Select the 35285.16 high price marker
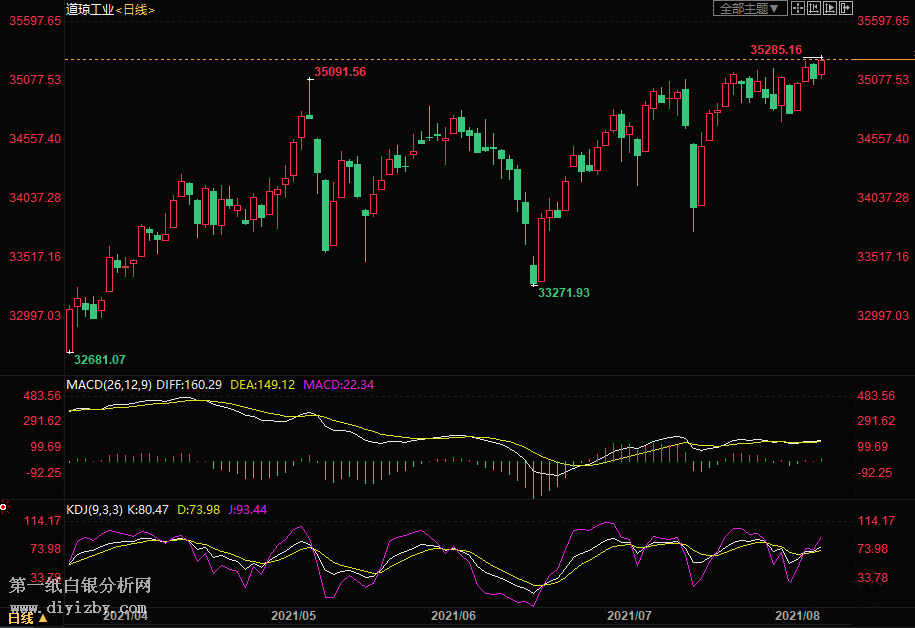 776,49
